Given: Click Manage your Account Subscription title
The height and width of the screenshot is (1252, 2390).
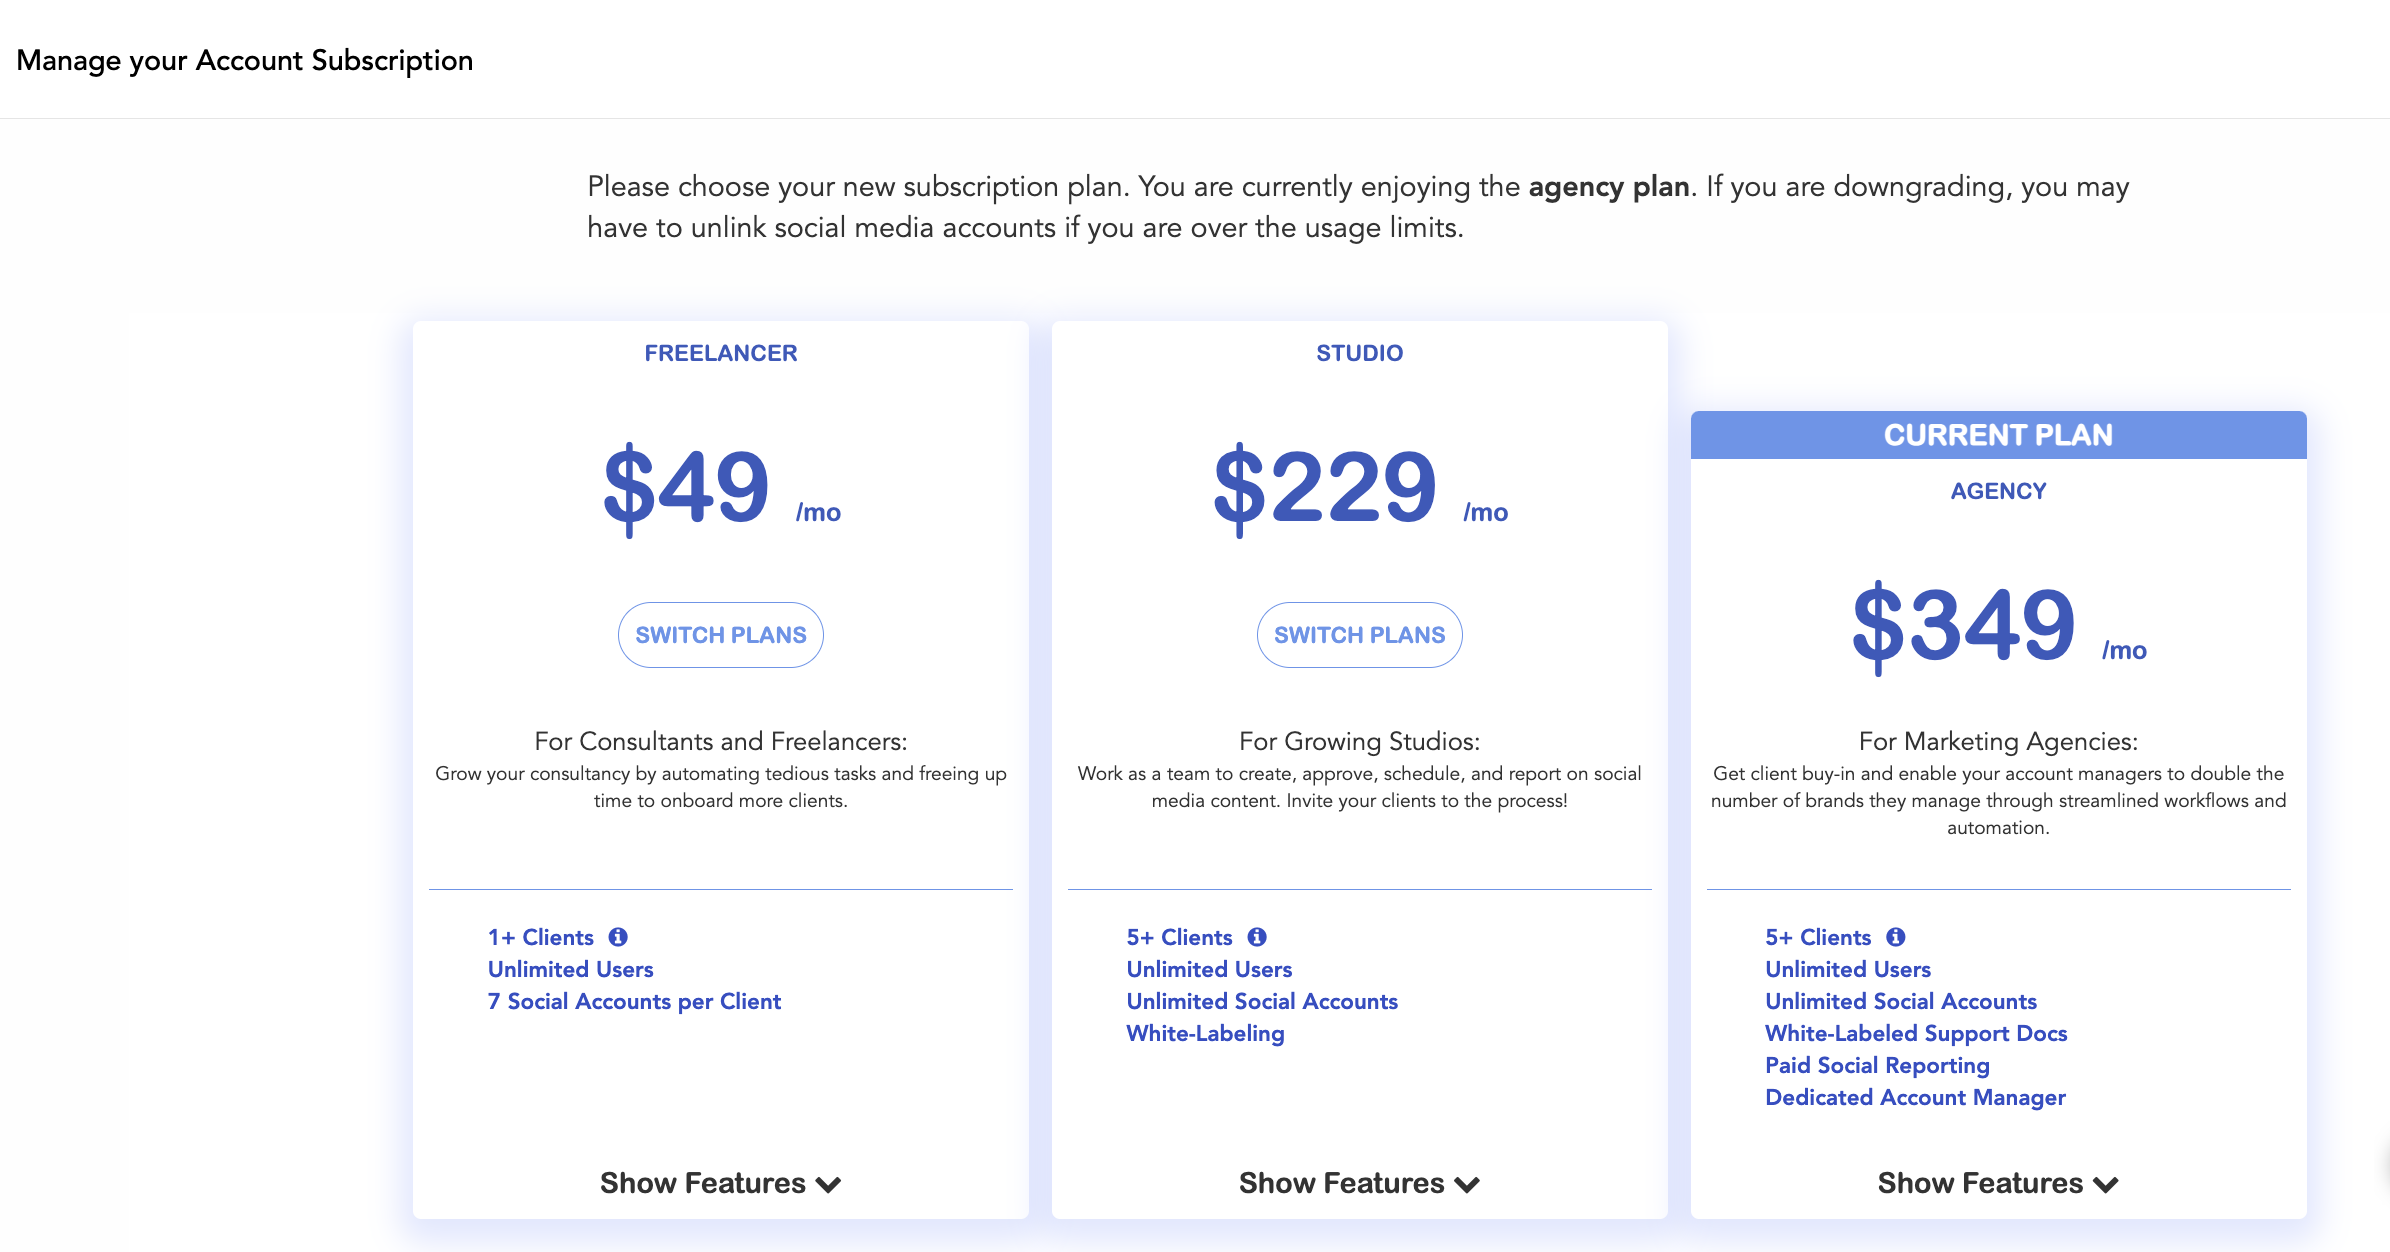Looking at the screenshot, I should point(245,60).
